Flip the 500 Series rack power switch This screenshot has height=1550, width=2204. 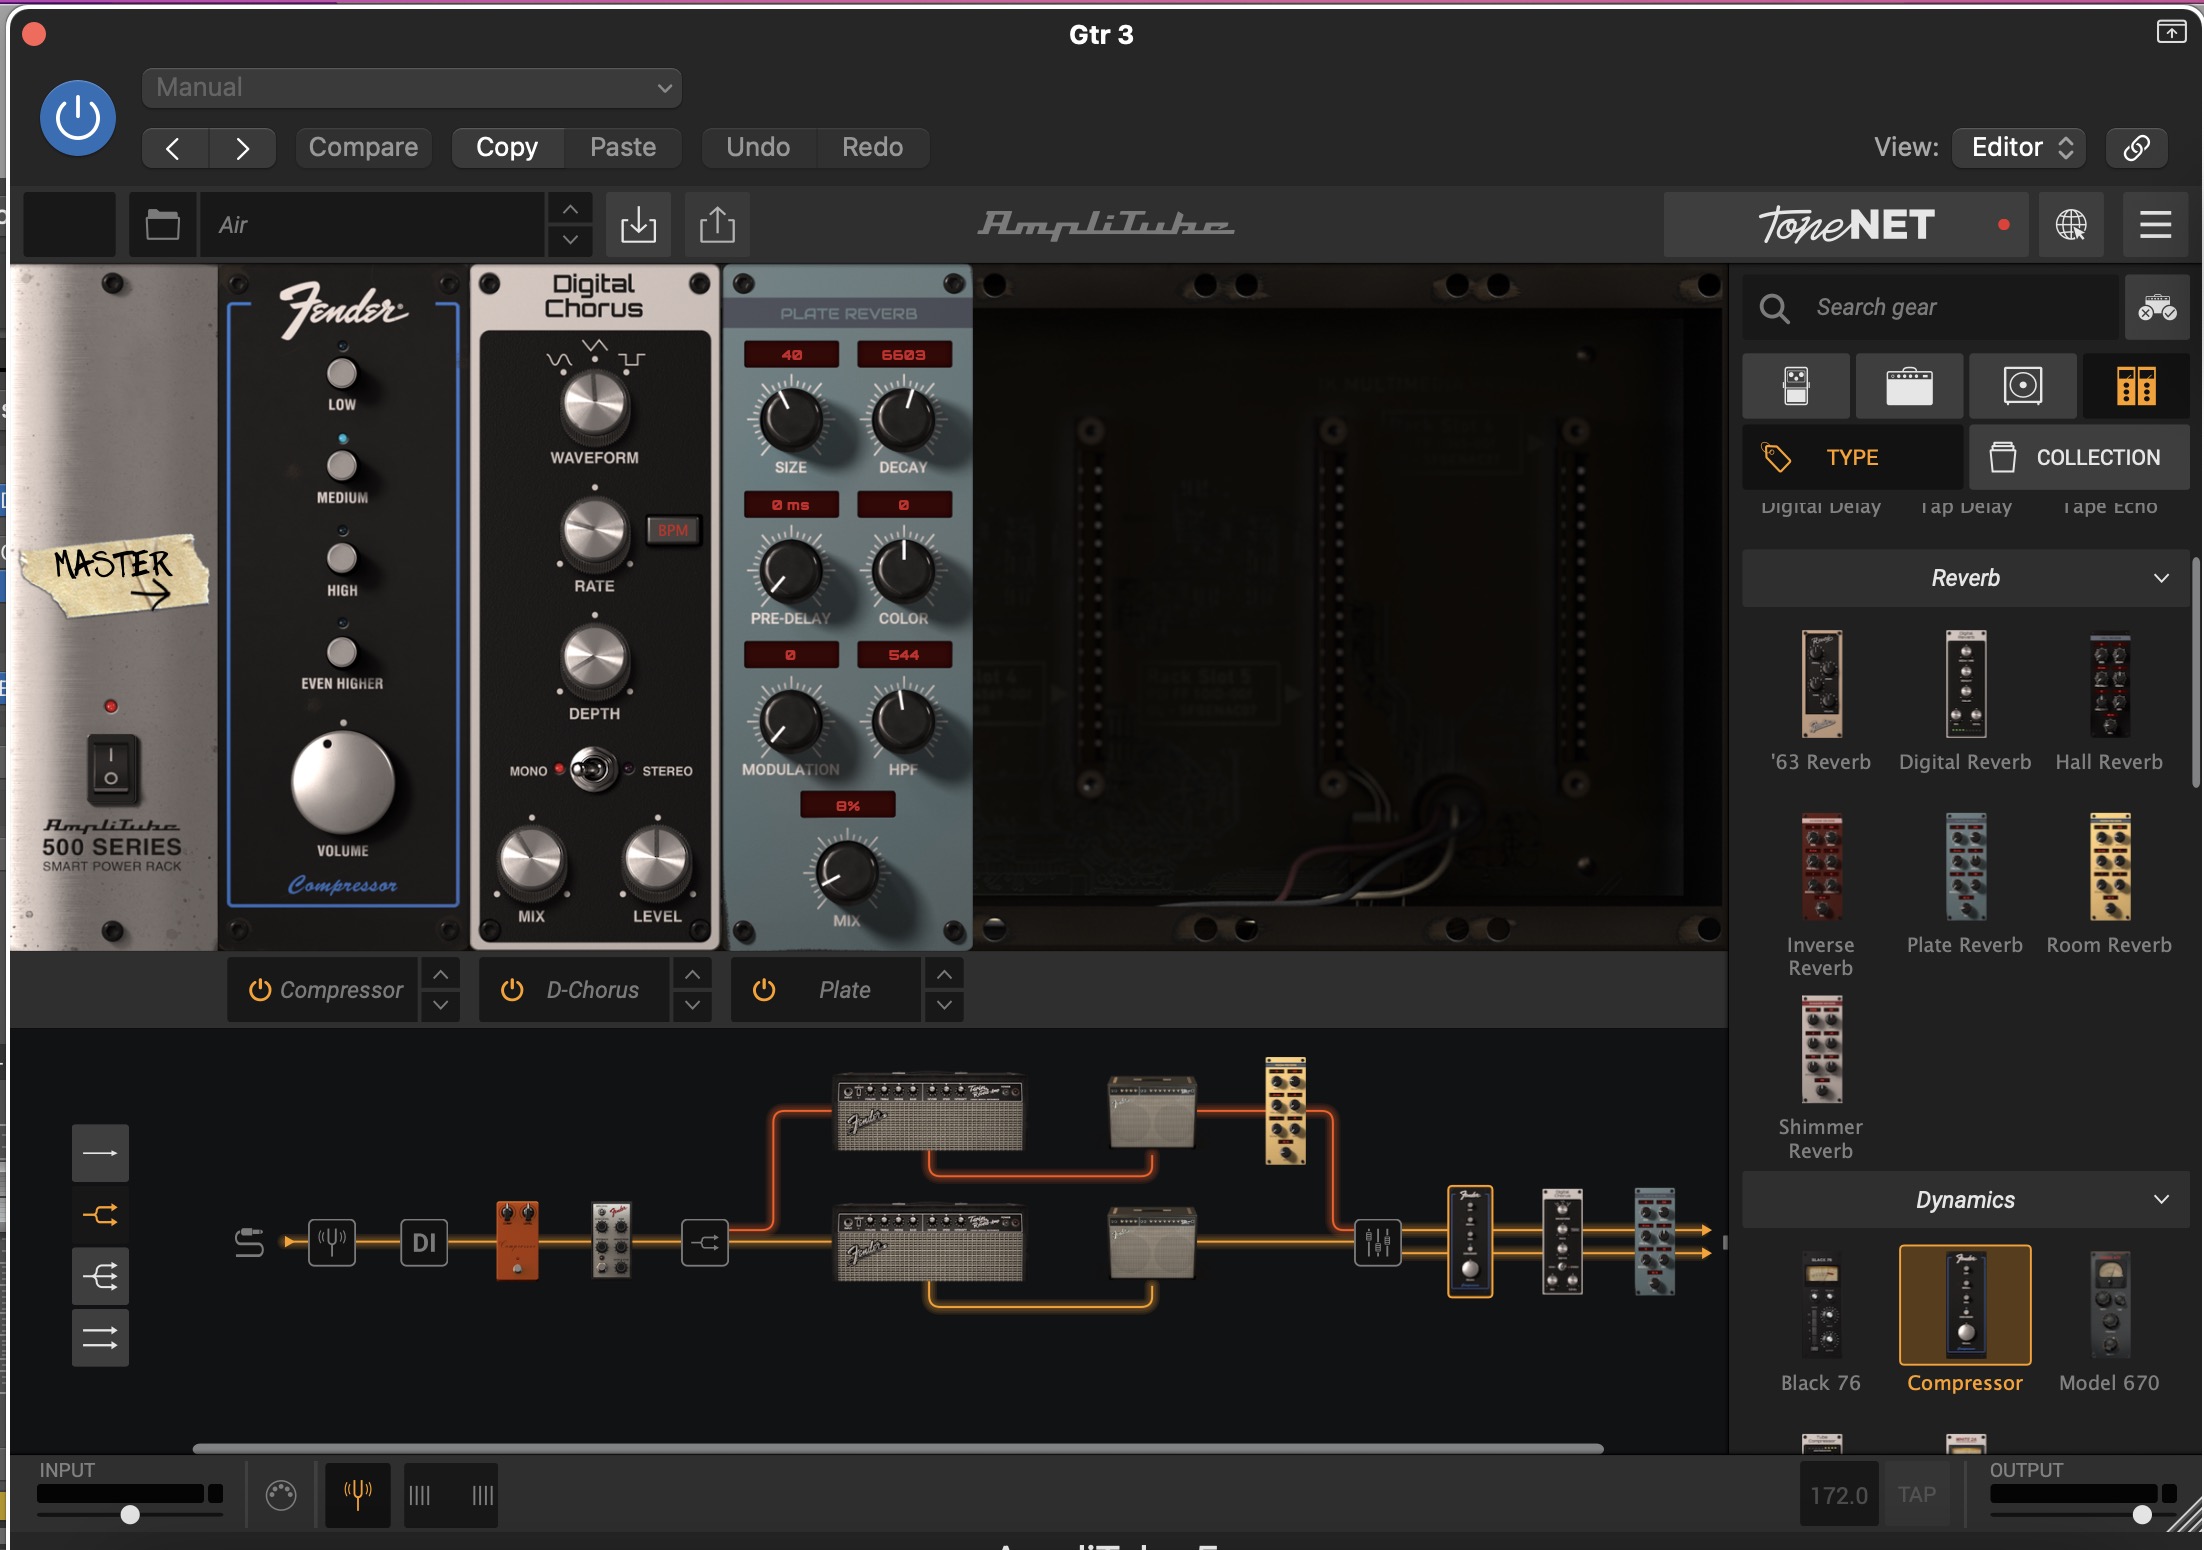pyautogui.click(x=111, y=769)
